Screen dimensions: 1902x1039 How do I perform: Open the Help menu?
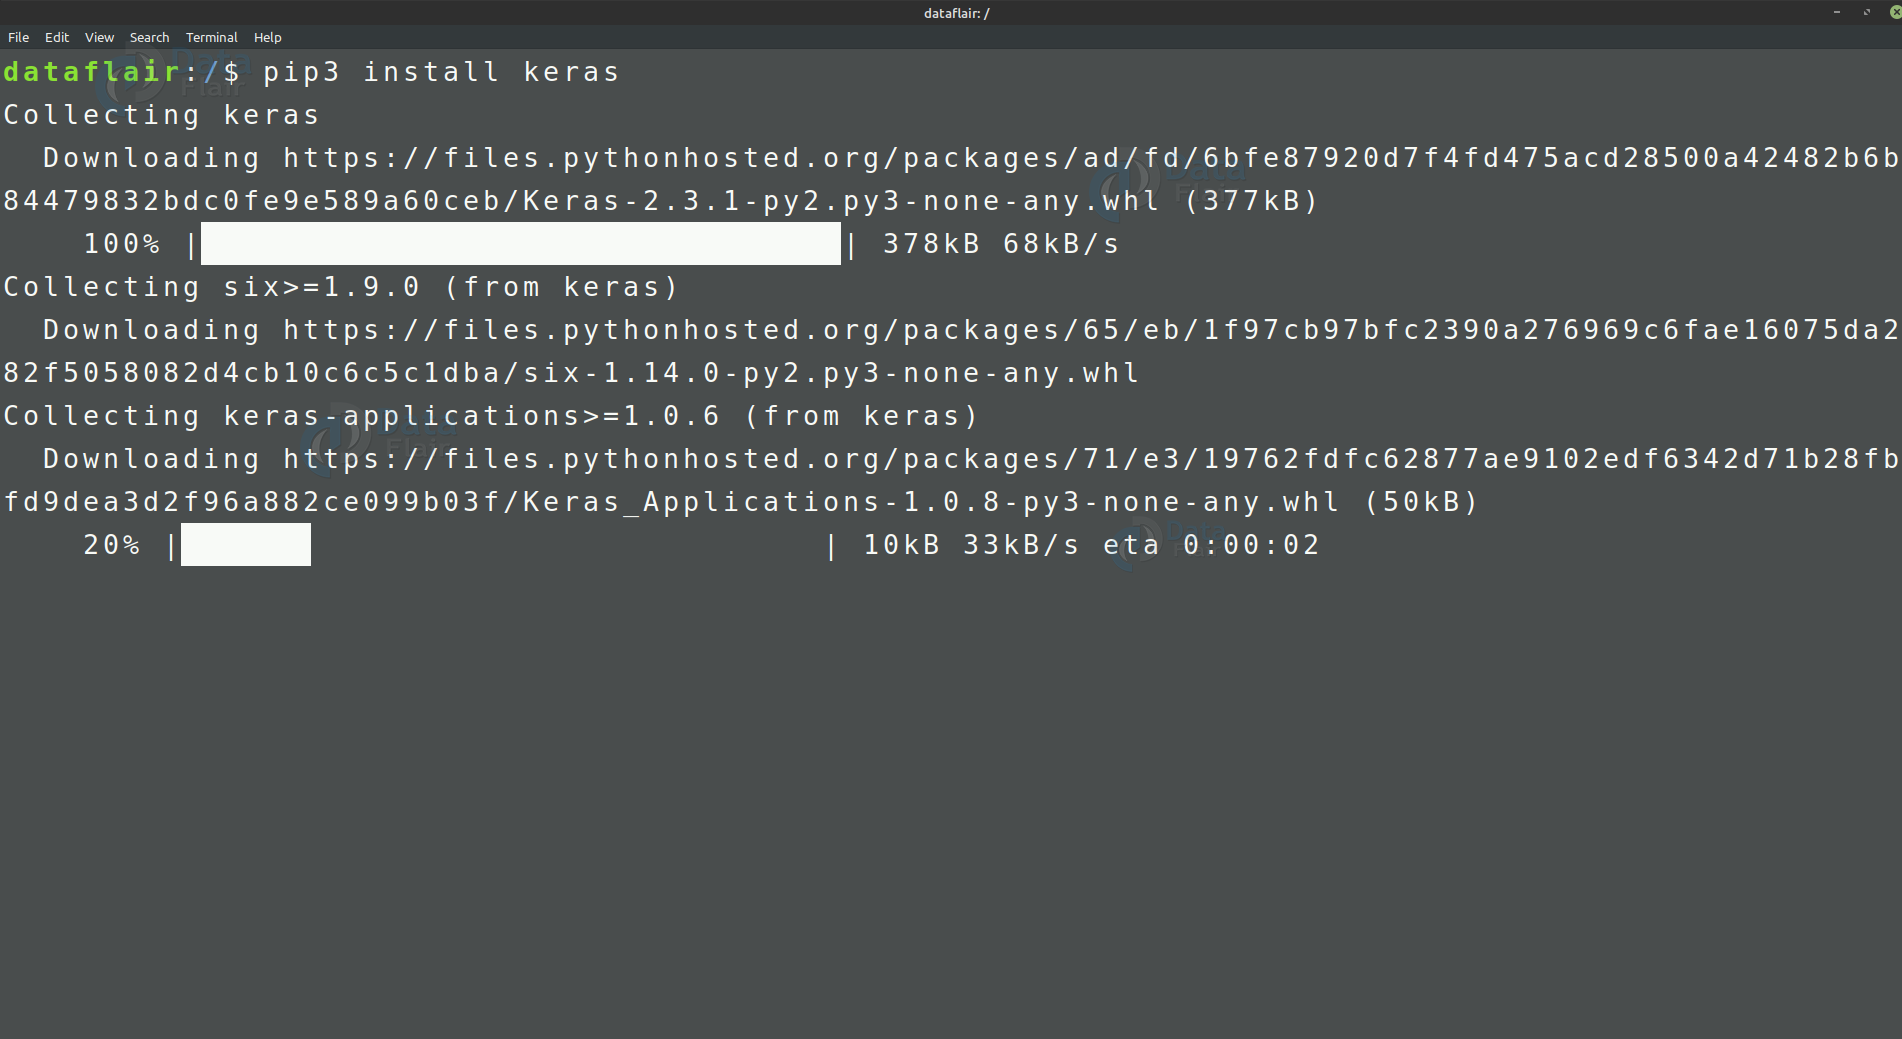tap(267, 37)
